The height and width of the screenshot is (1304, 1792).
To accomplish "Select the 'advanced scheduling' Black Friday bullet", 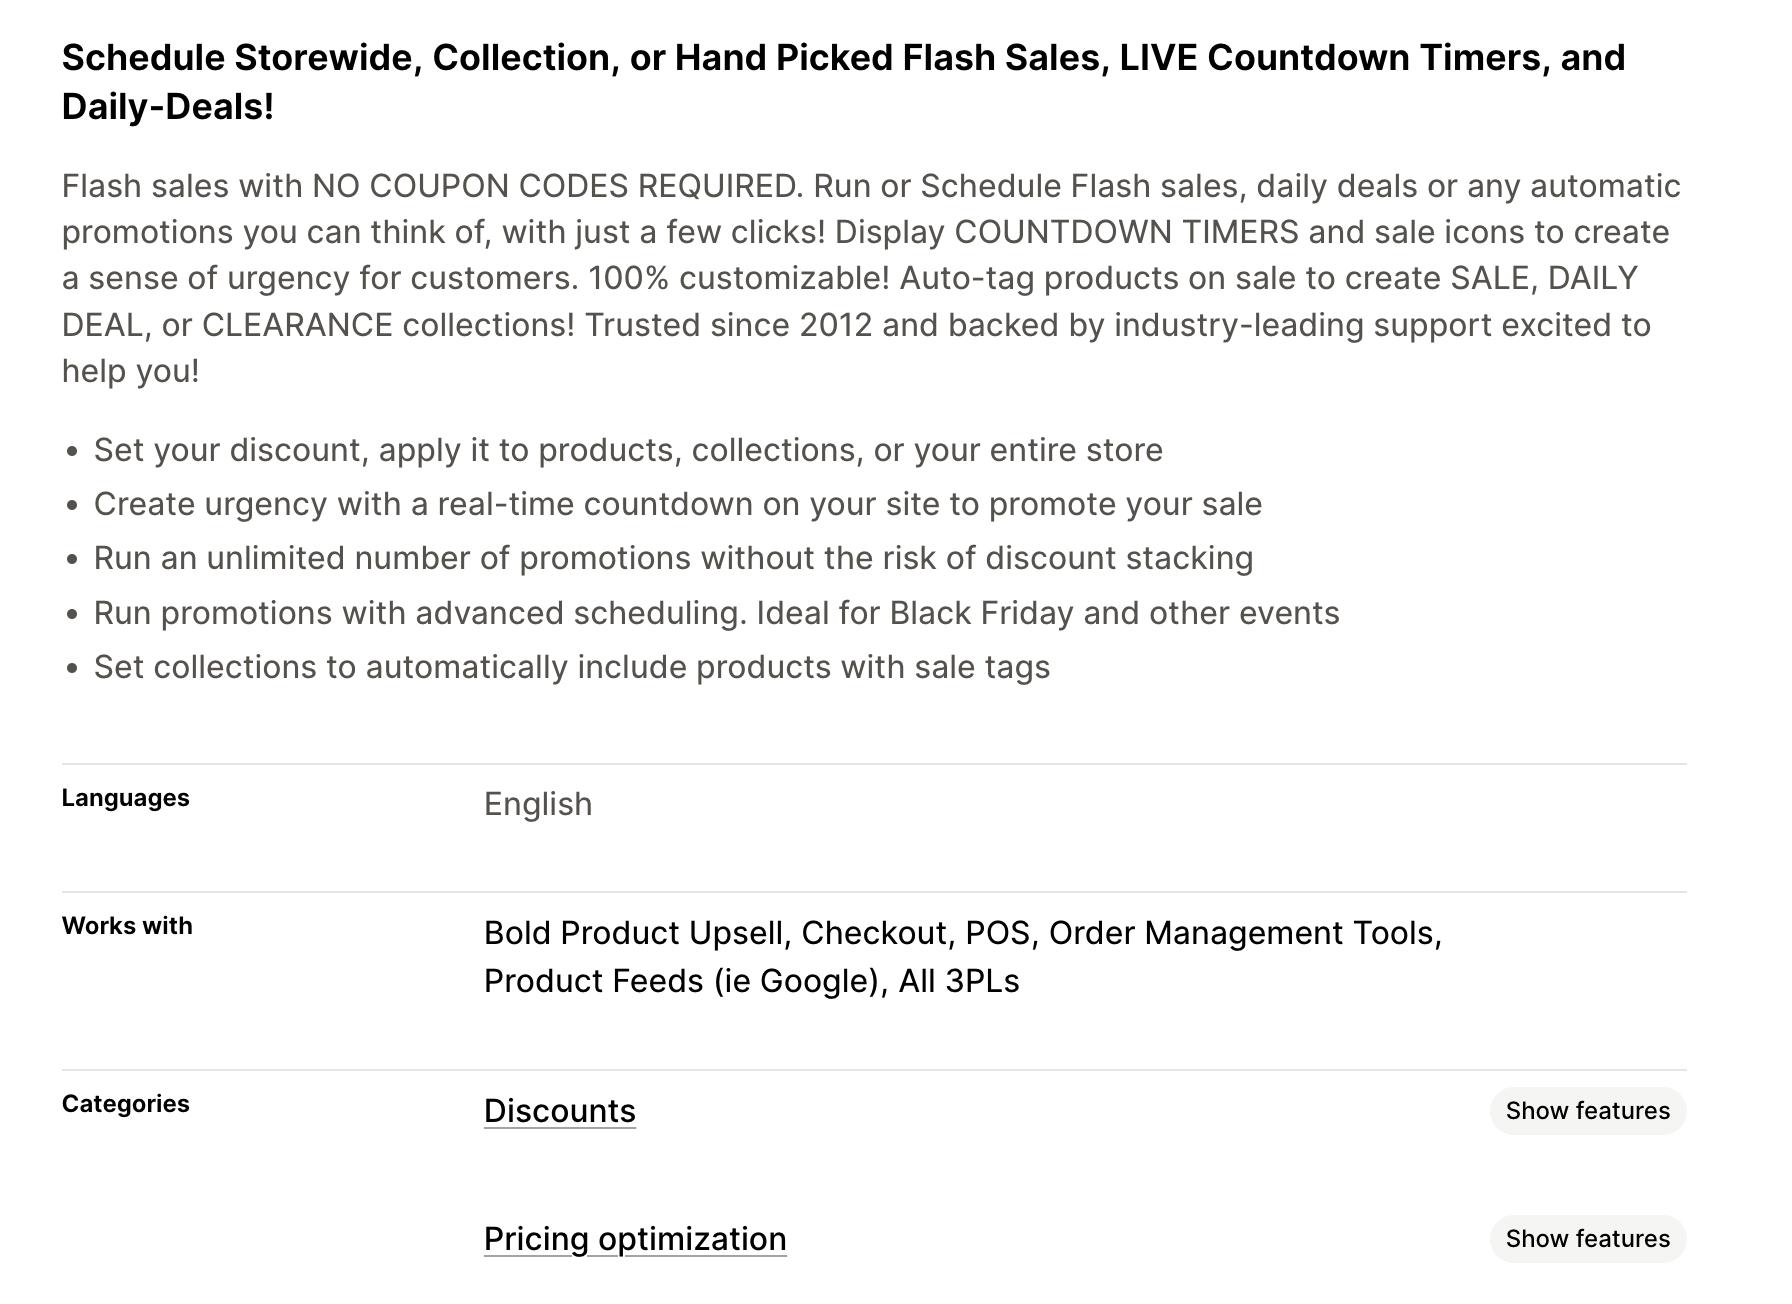I will [716, 613].
